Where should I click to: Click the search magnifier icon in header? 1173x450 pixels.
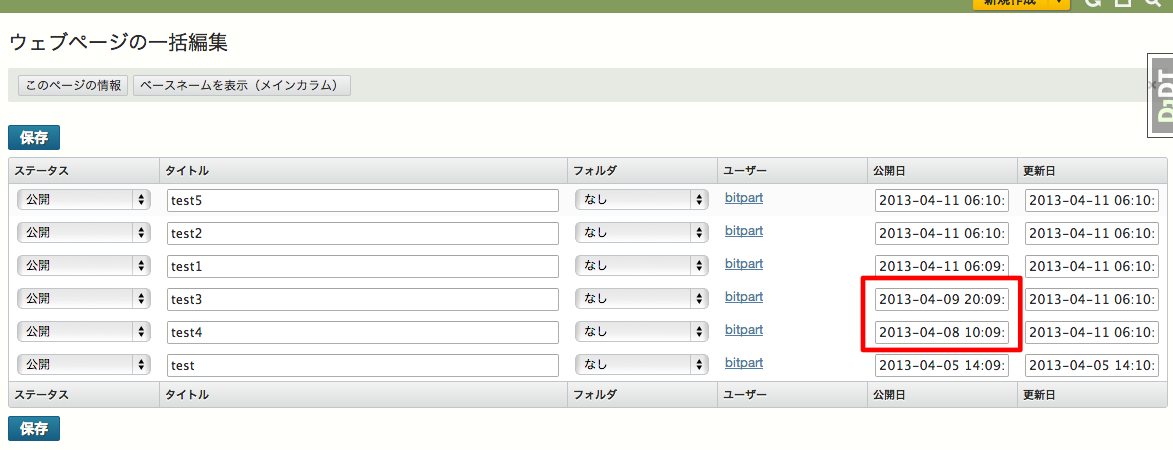pos(1153,3)
